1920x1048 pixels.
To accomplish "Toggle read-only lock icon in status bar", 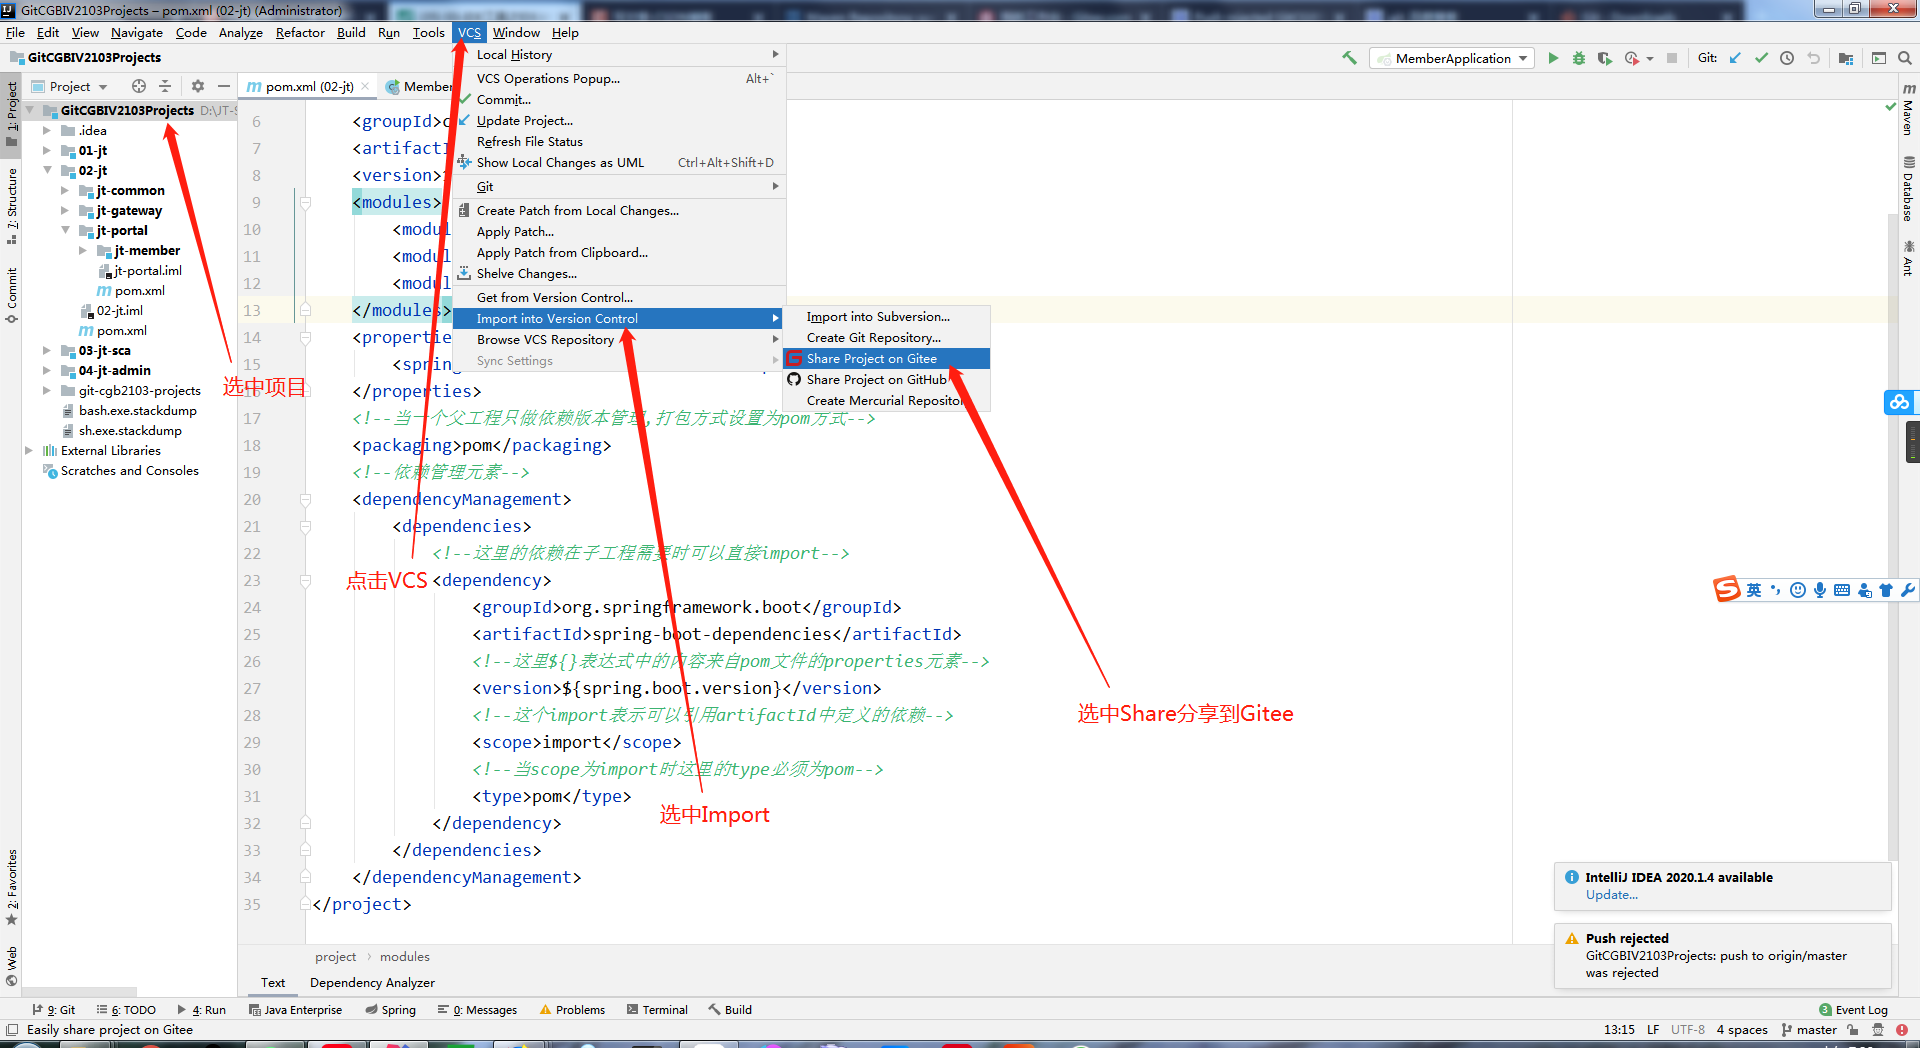I will click(x=1853, y=1029).
